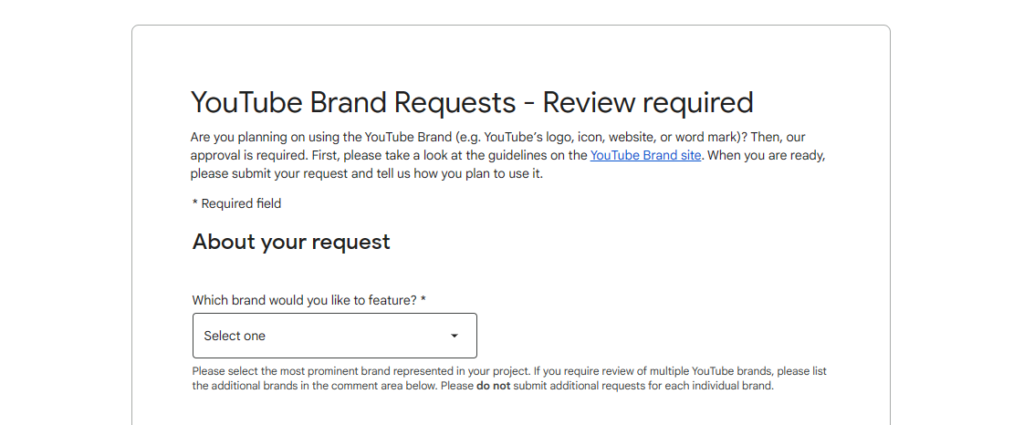
Task: Focus the brand selection combo box field
Action: tap(334, 336)
